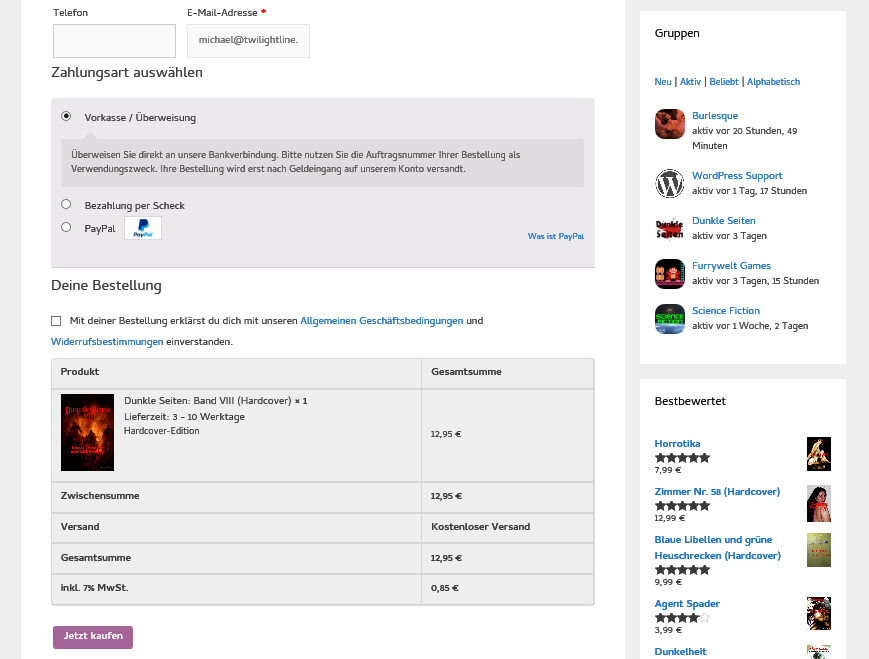Choose Bezahlung per Scheck radio button
This screenshot has width=869, height=659.
(x=66, y=204)
